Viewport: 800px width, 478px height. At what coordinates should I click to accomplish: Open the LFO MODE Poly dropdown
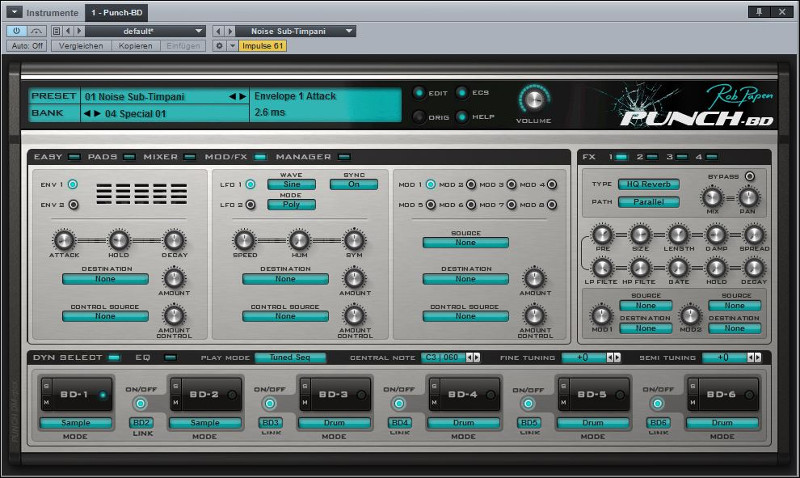(291, 205)
